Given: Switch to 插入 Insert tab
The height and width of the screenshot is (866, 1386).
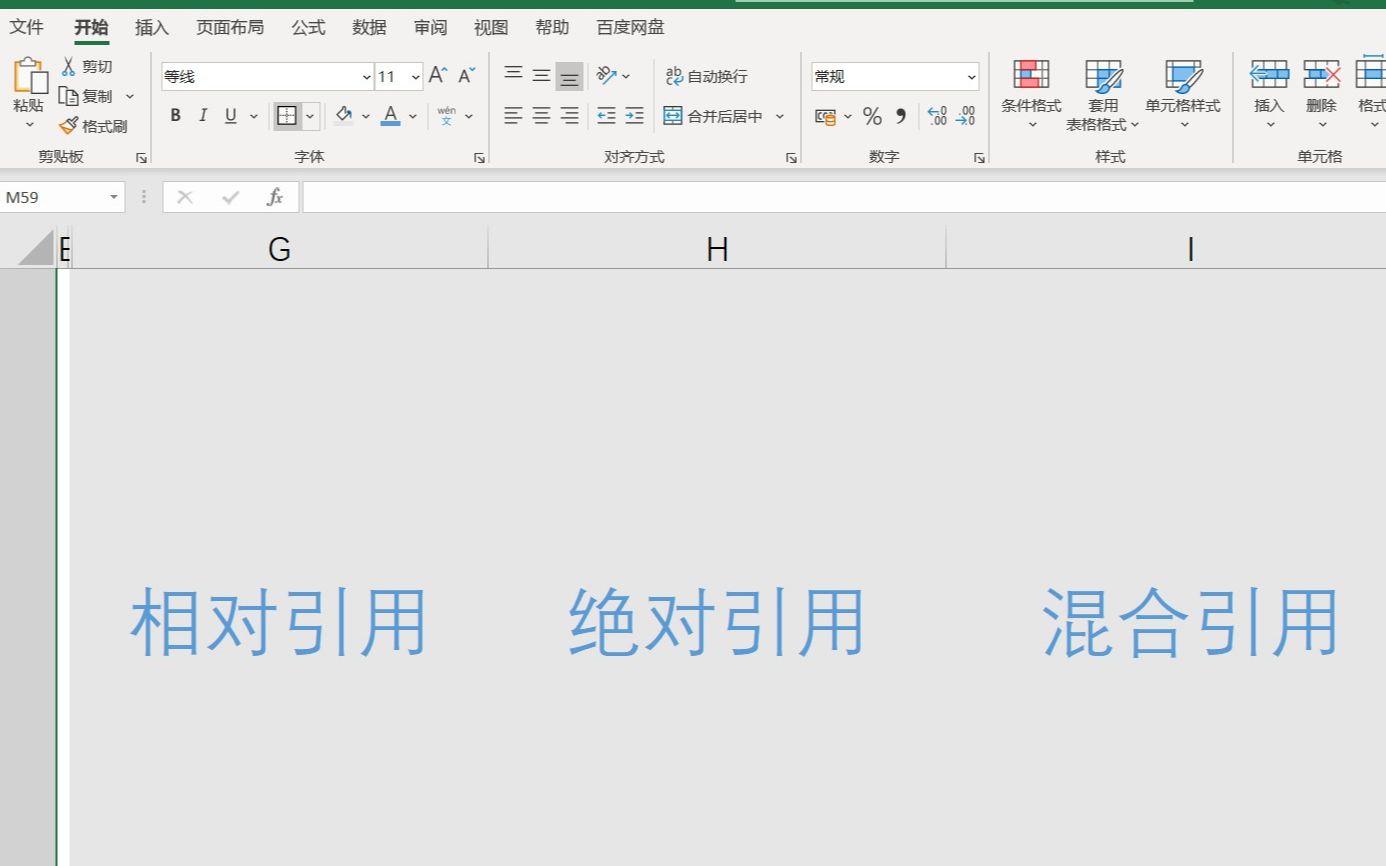Looking at the screenshot, I should point(152,28).
